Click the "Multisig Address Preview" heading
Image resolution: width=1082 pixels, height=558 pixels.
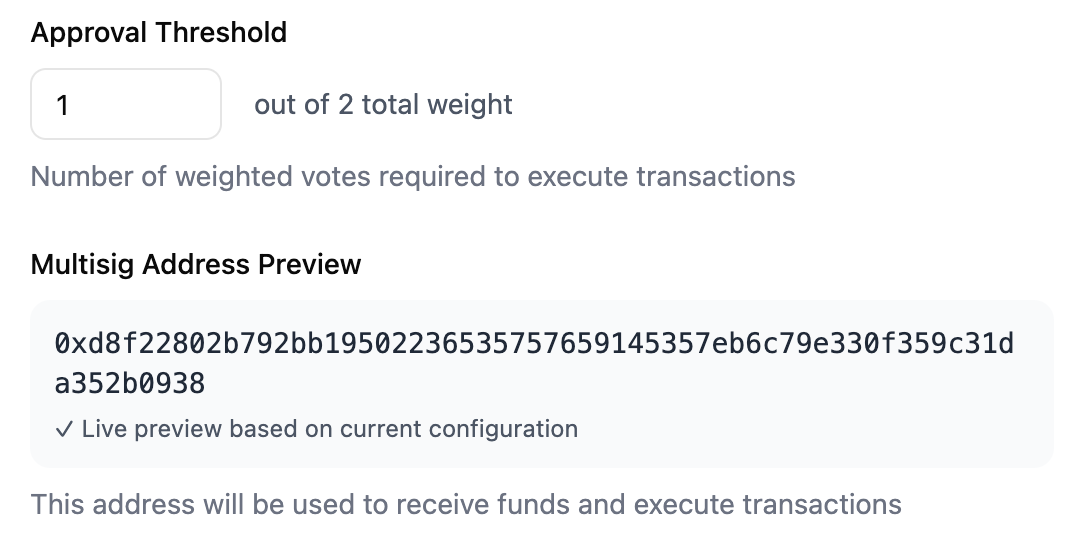[196, 264]
